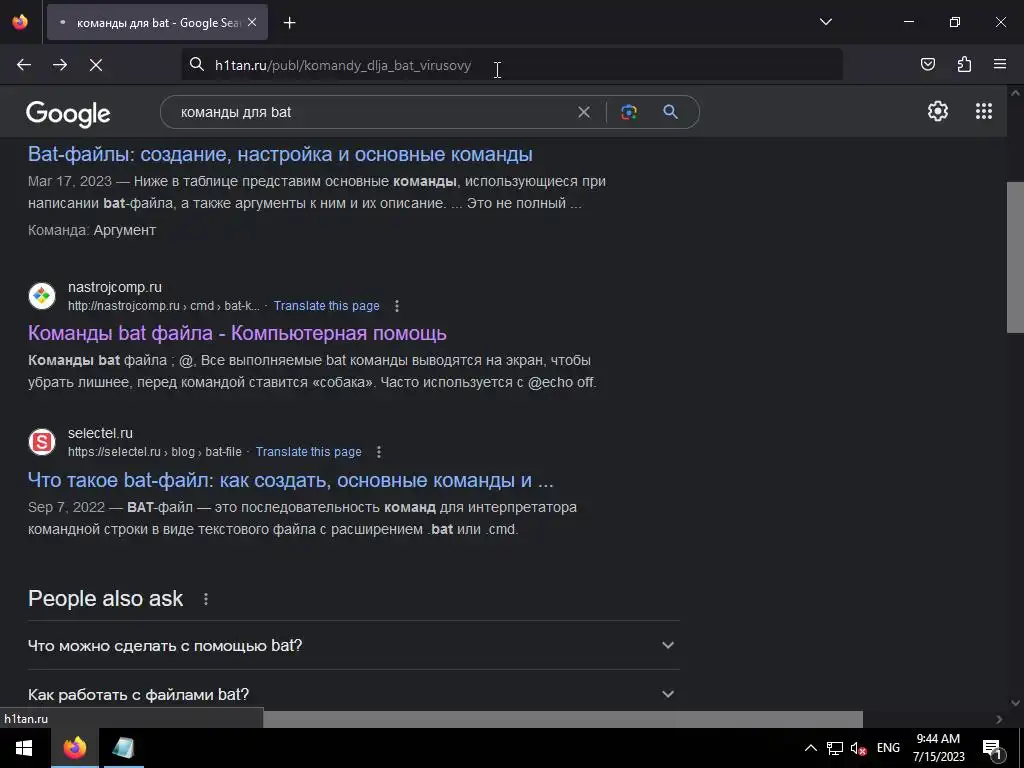
Task: Open 'Что такое bat-файл' selectel result
Action: (291, 480)
